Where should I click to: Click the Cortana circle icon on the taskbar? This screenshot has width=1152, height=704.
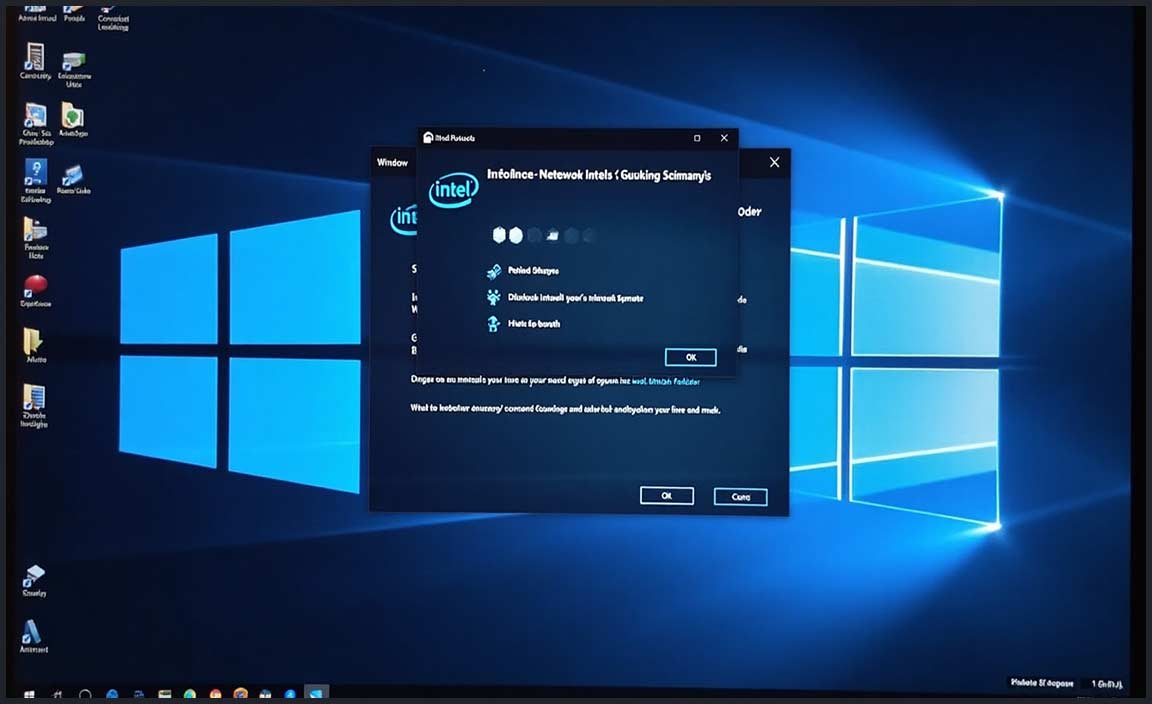click(85, 694)
